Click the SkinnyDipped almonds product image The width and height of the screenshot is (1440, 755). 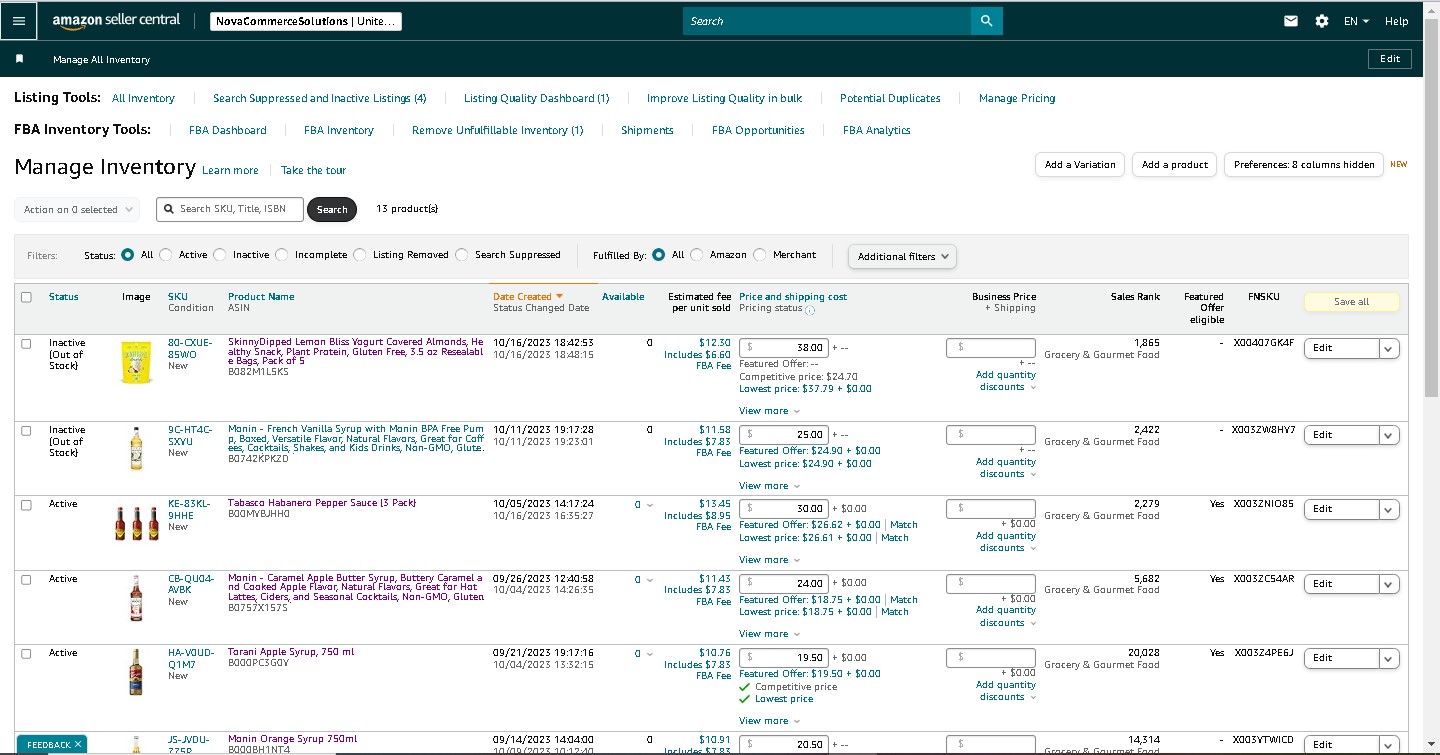pos(136,363)
